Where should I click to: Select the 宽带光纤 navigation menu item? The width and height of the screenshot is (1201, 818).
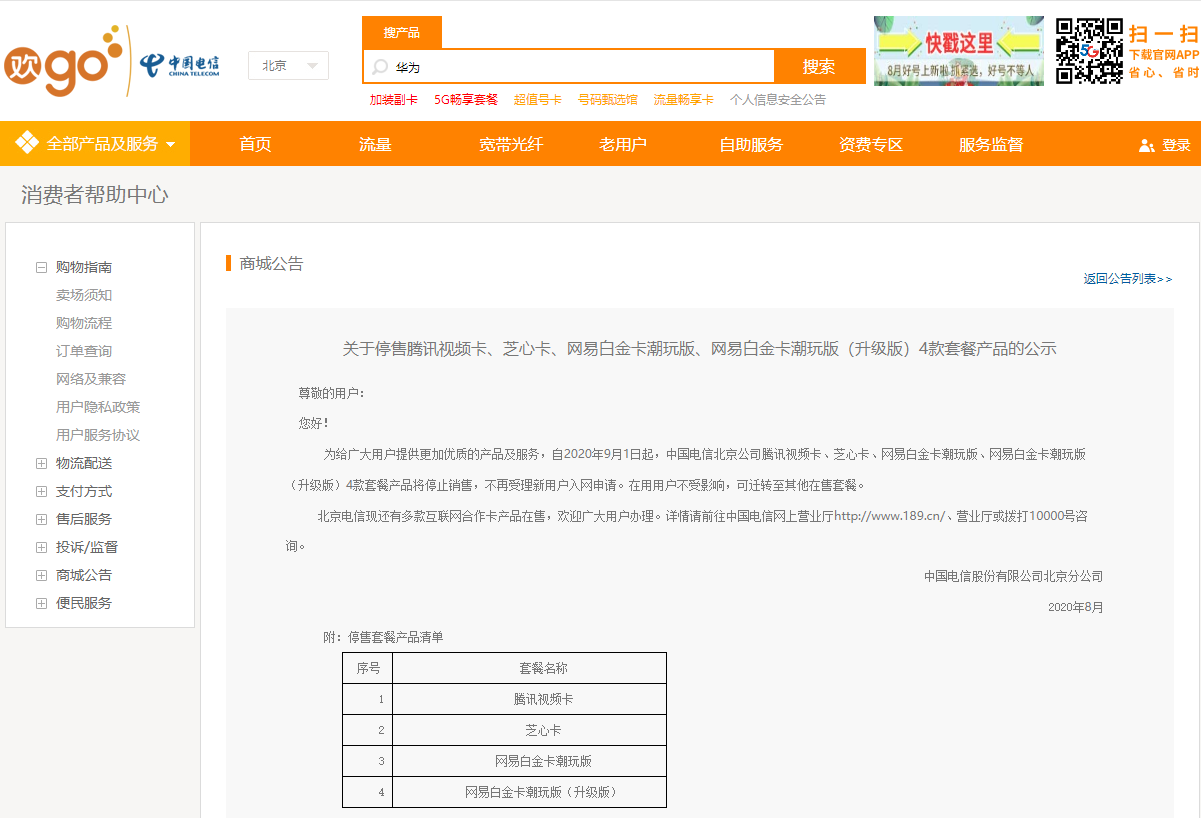pos(511,144)
